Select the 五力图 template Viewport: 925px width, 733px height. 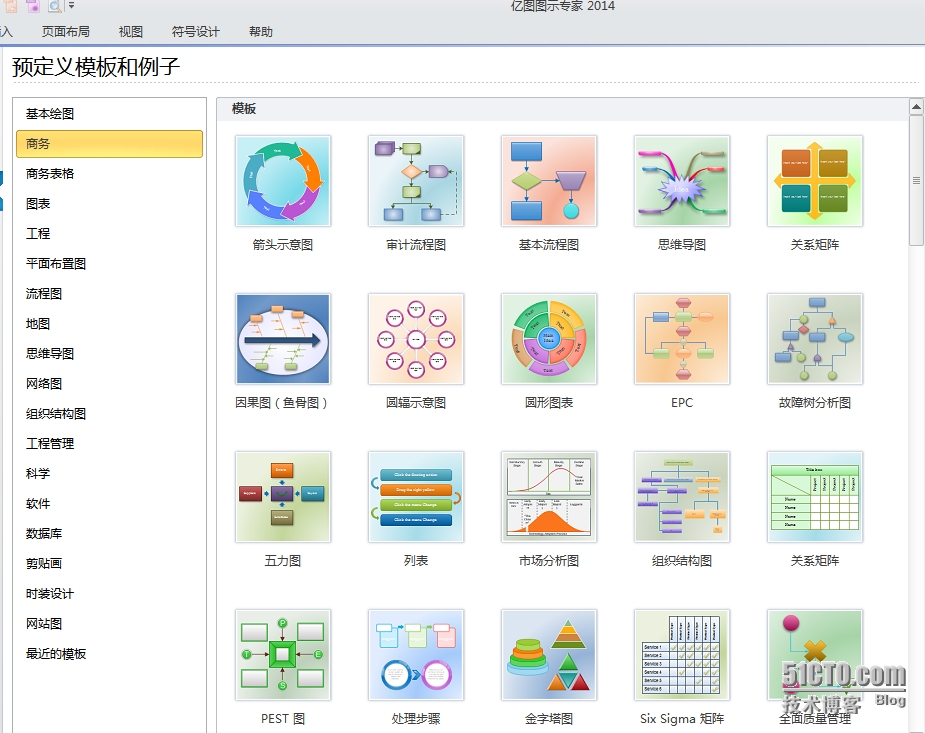click(283, 497)
